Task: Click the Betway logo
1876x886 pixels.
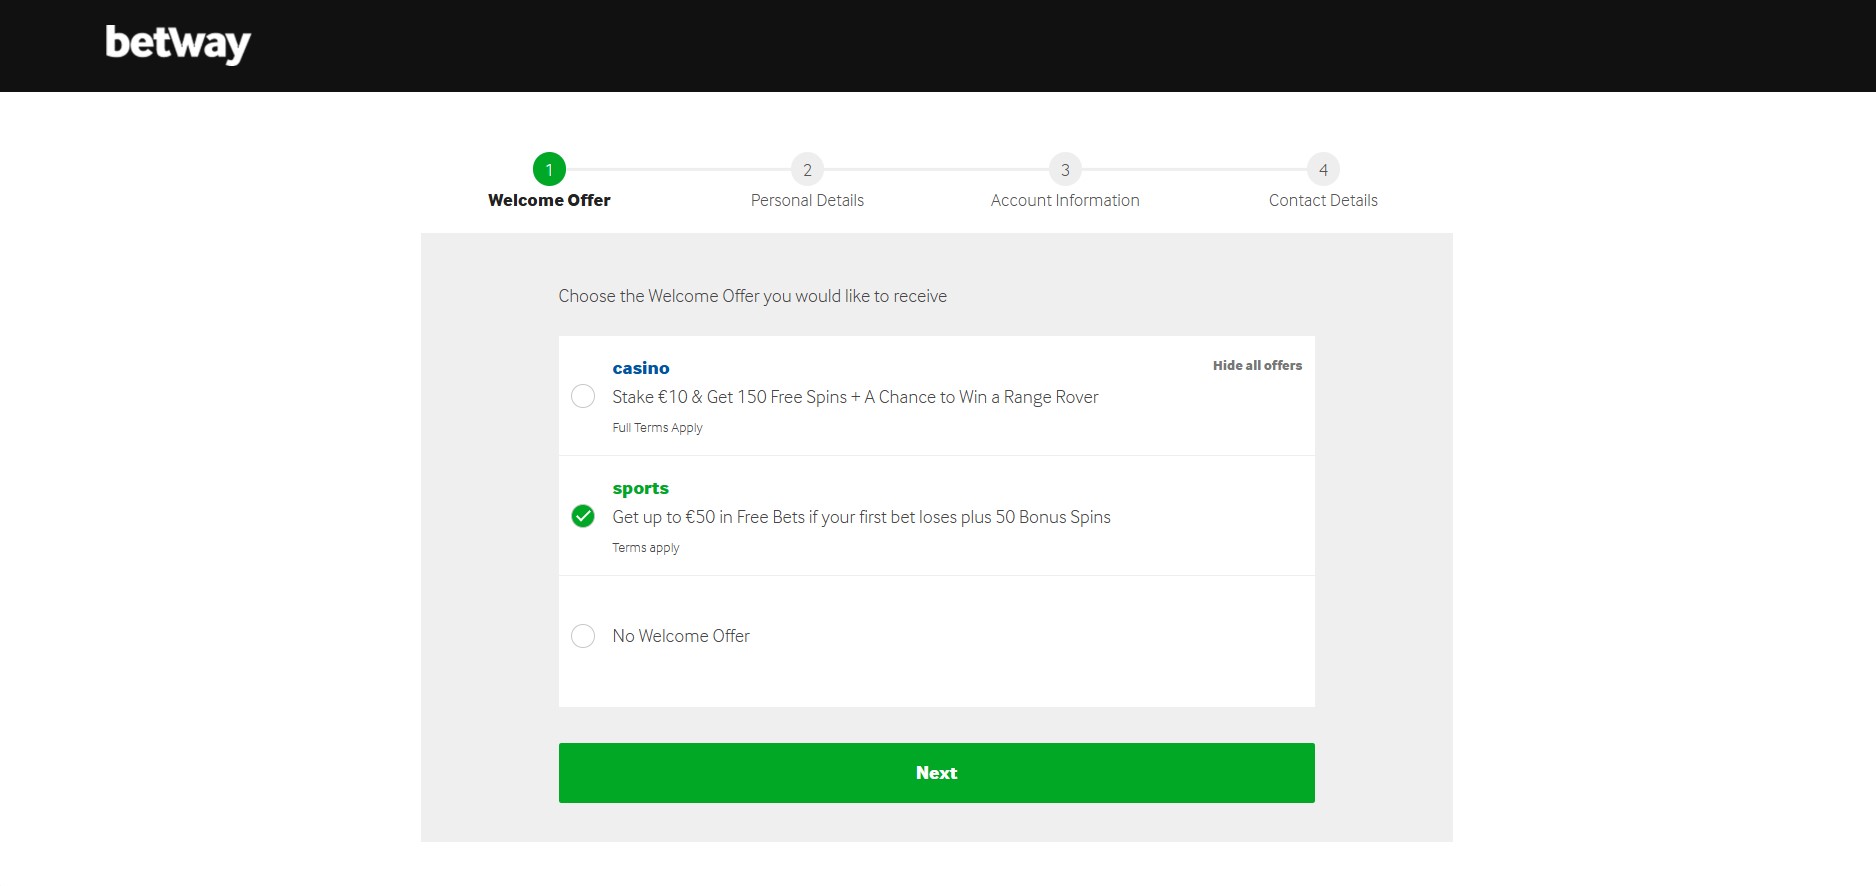Action: 178,44
